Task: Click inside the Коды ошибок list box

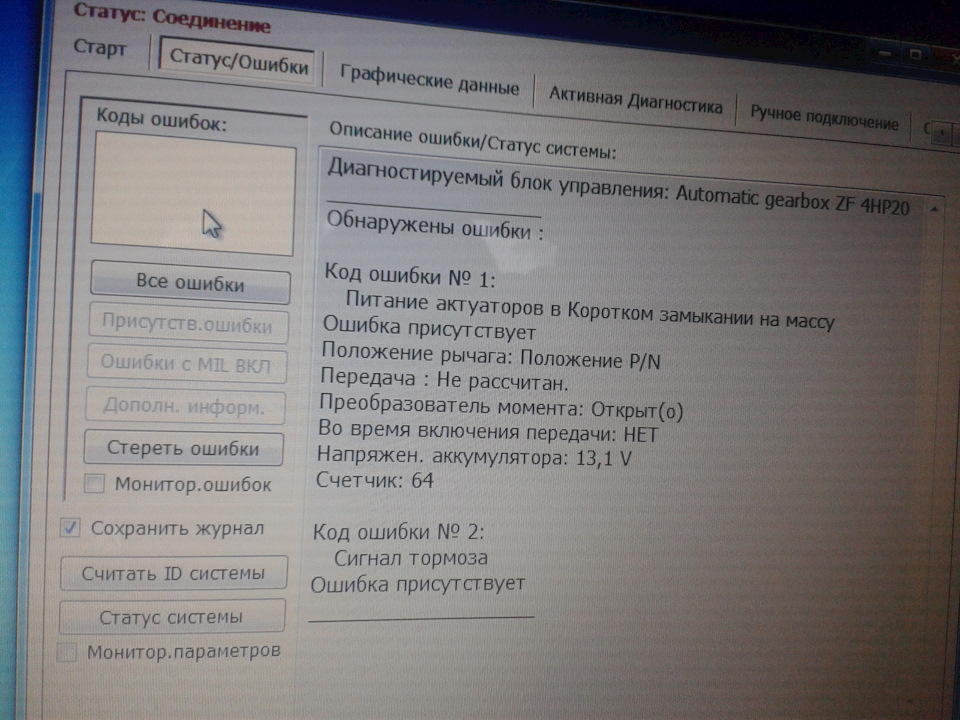Action: tap(193, 193)
